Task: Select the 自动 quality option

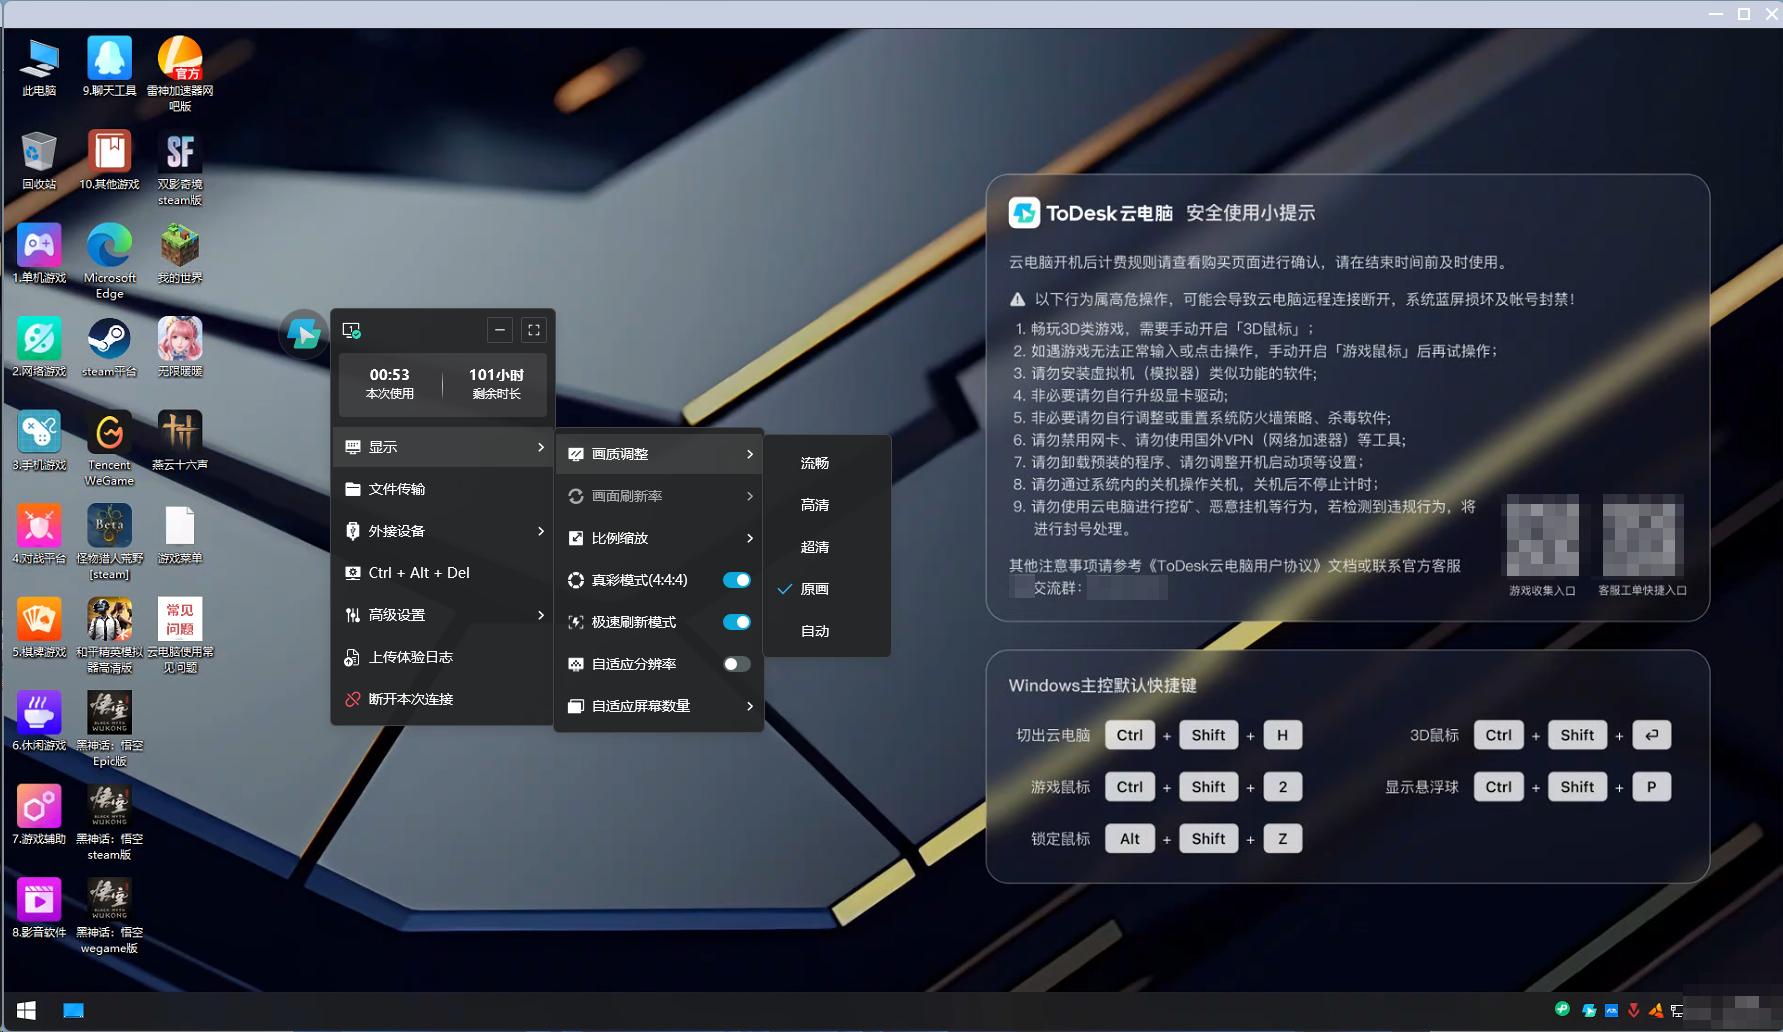Action: 827,631
